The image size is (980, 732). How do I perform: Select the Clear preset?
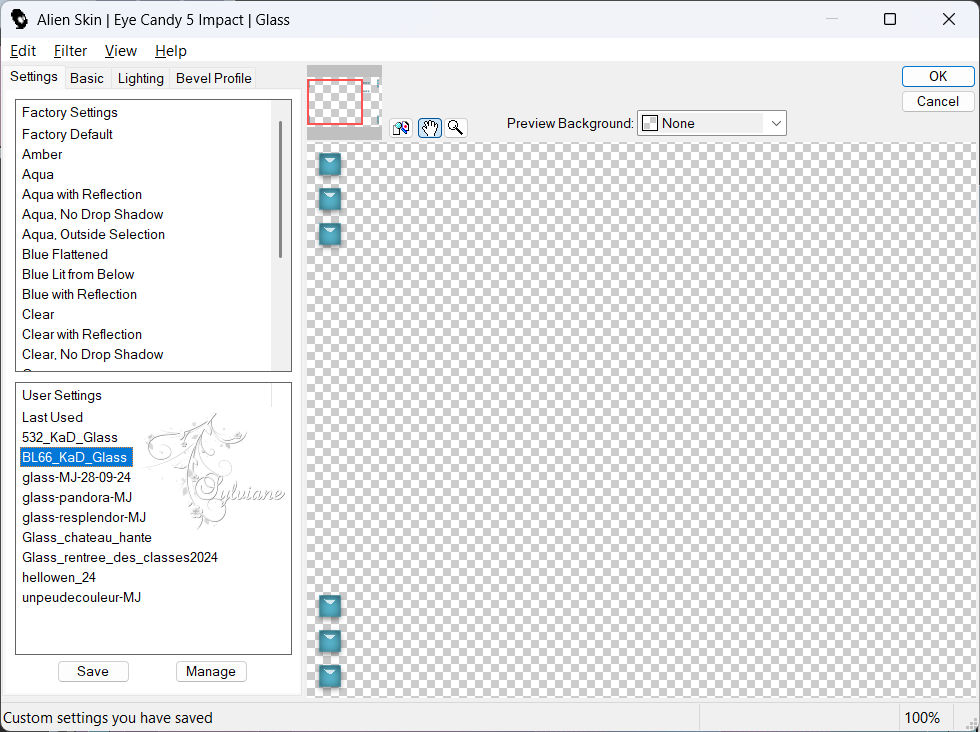pyautogui.click(x=38, y=314)
